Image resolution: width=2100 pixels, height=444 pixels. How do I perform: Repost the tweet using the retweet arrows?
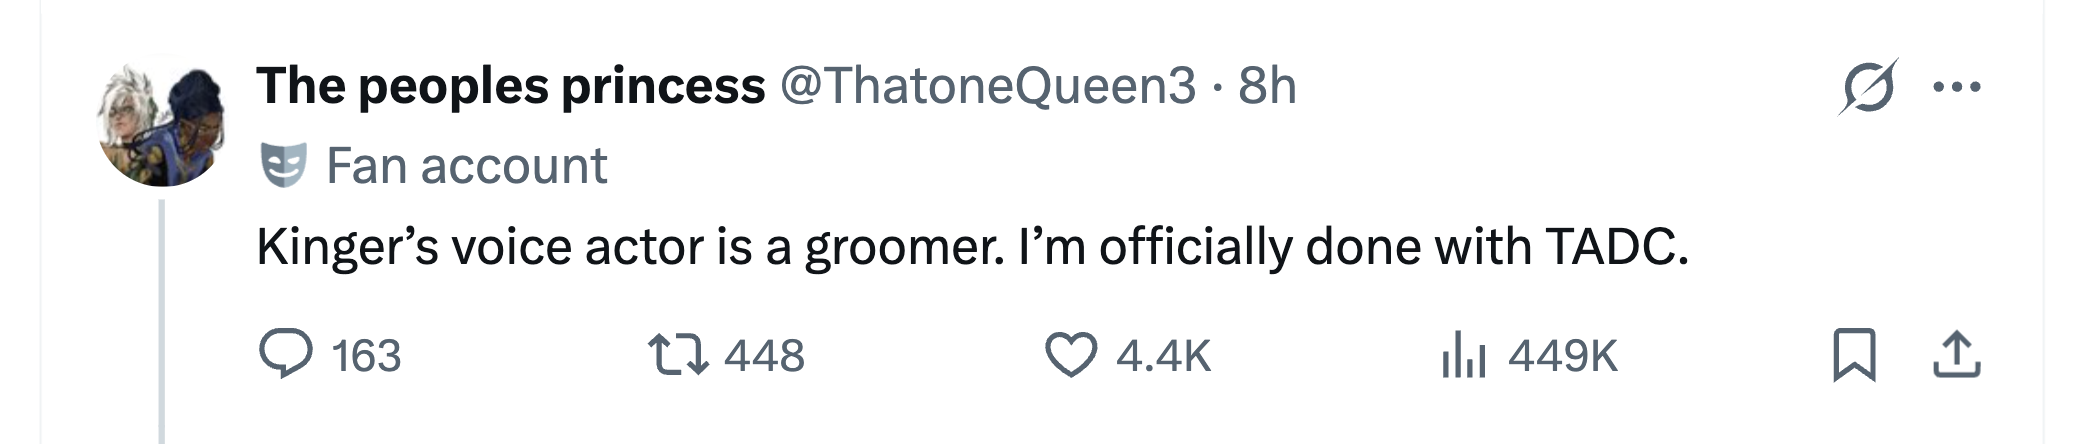click(x=679, y=355)
